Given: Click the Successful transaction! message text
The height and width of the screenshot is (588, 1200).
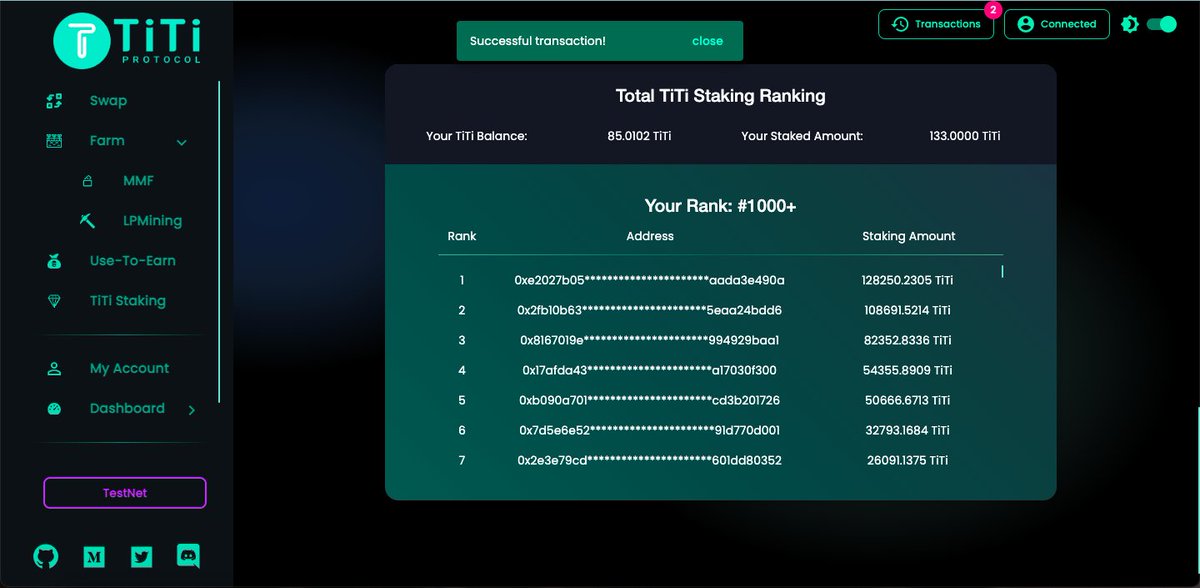Looking at the screenshot, I should pyautogui.click(x=537, y=41).
